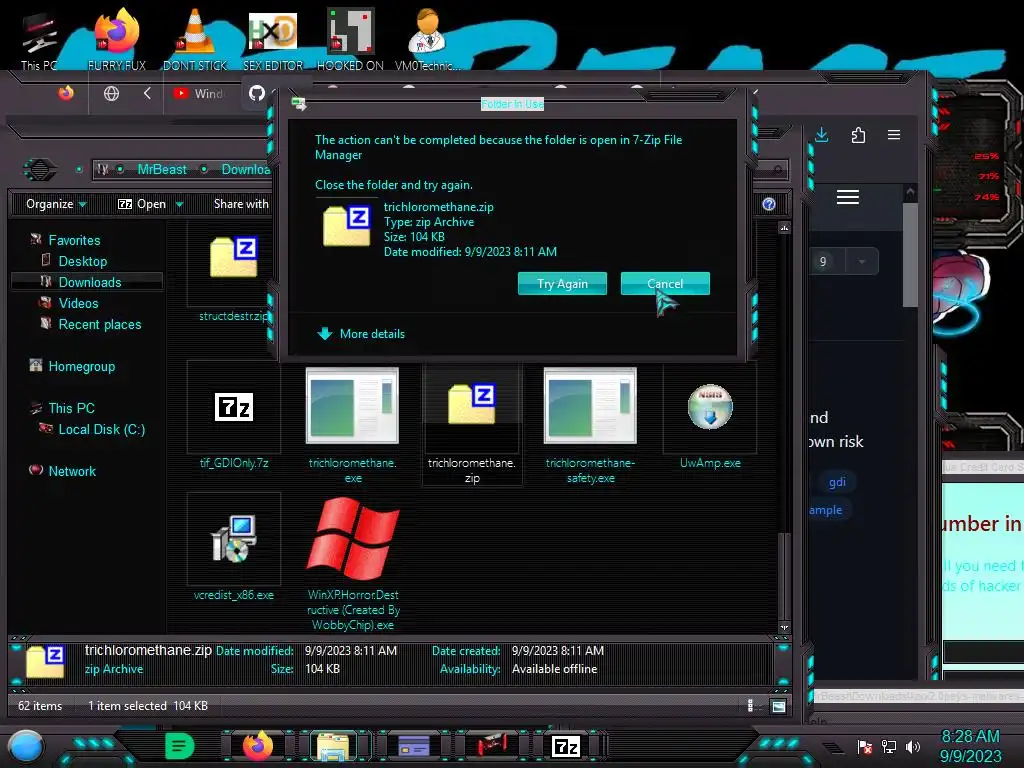Click the Start orb button

click(26, 746)
